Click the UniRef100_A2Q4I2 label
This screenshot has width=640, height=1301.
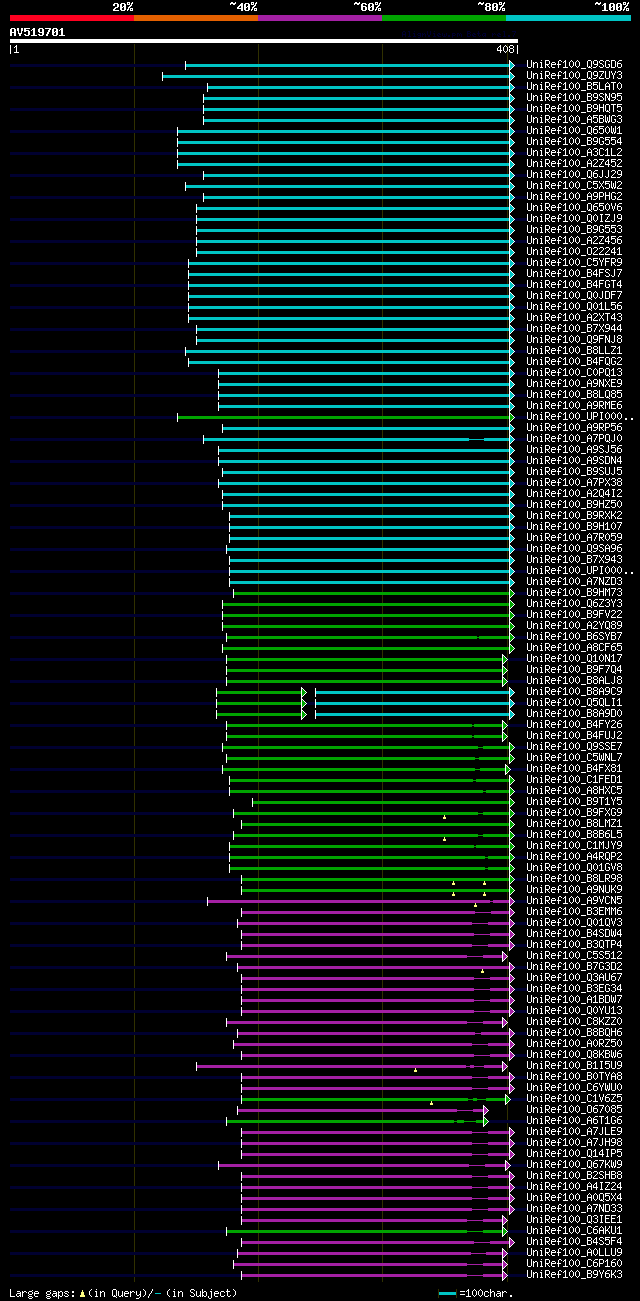[x=574, y=494]
